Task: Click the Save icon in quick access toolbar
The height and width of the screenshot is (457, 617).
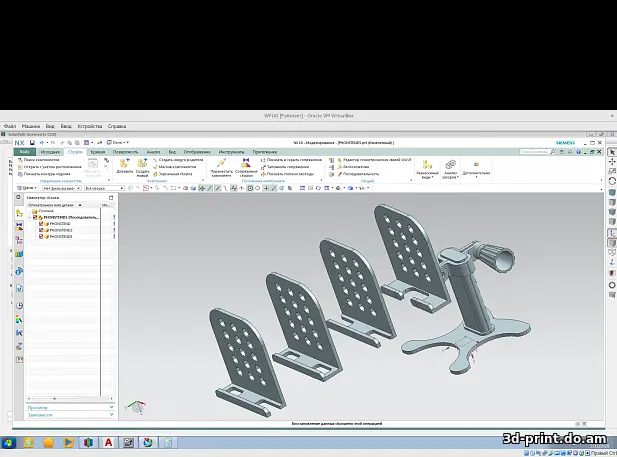Action: (31, 143)
